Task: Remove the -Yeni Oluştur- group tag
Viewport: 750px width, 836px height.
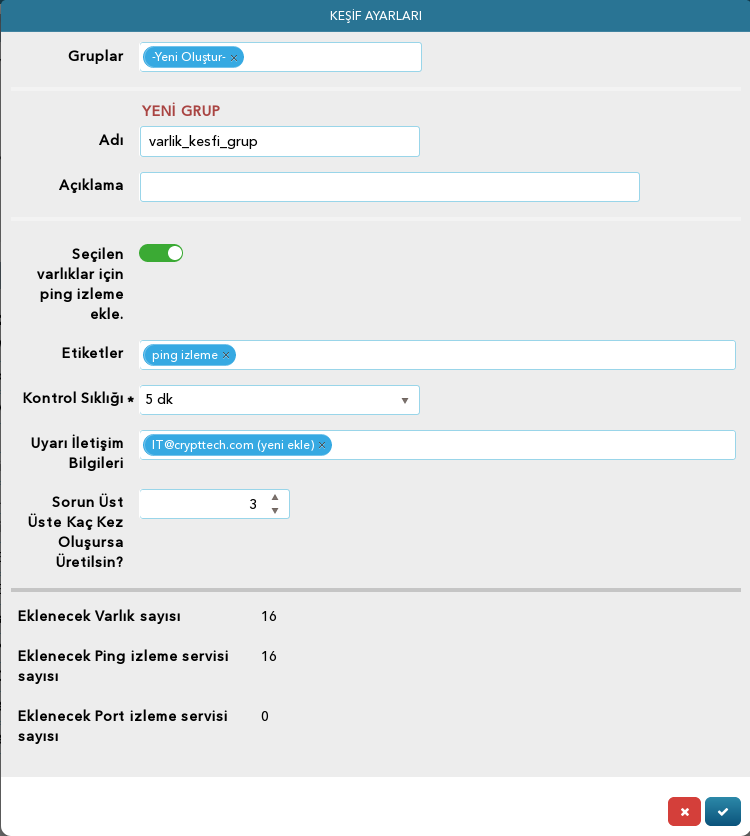Action: coord(233,58)
